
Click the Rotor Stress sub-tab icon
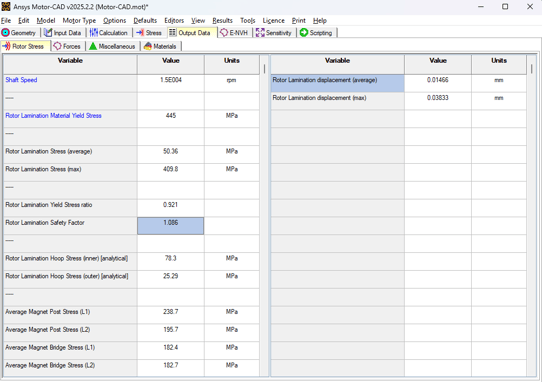7,46
